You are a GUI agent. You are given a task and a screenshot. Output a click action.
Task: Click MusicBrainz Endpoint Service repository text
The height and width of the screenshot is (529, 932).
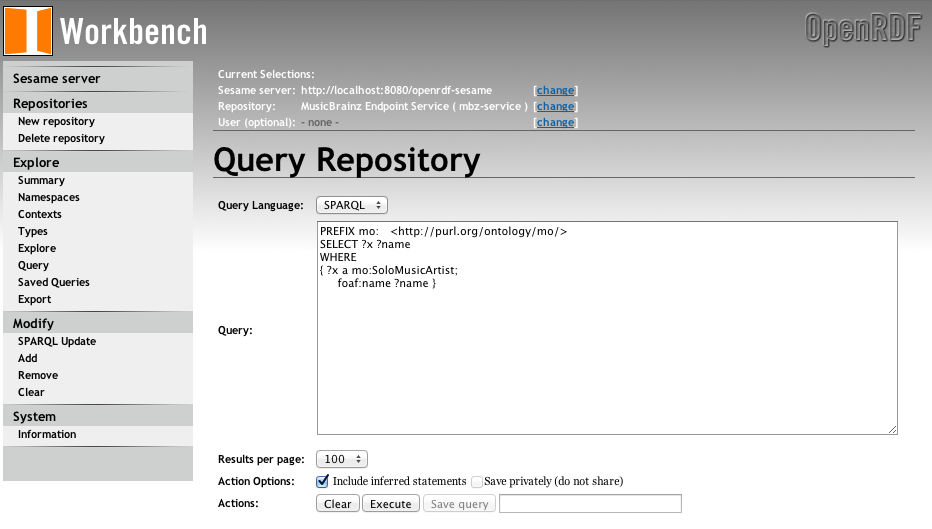point(414,106)
